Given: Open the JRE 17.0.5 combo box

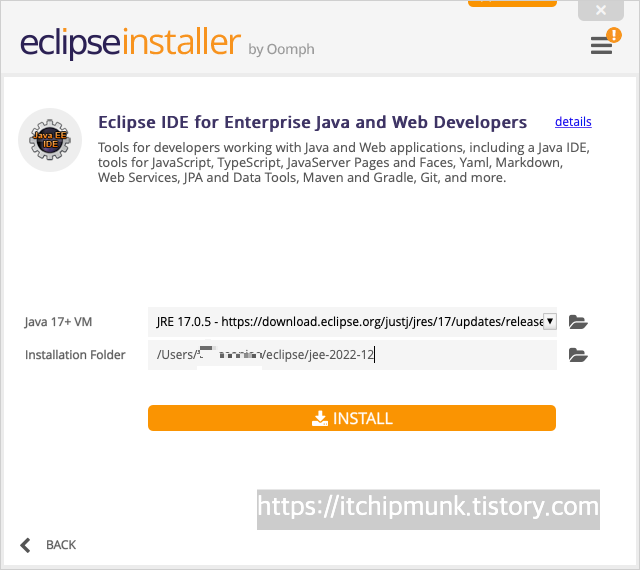Looking at the screenshot, I should click(x=352, y=322).
